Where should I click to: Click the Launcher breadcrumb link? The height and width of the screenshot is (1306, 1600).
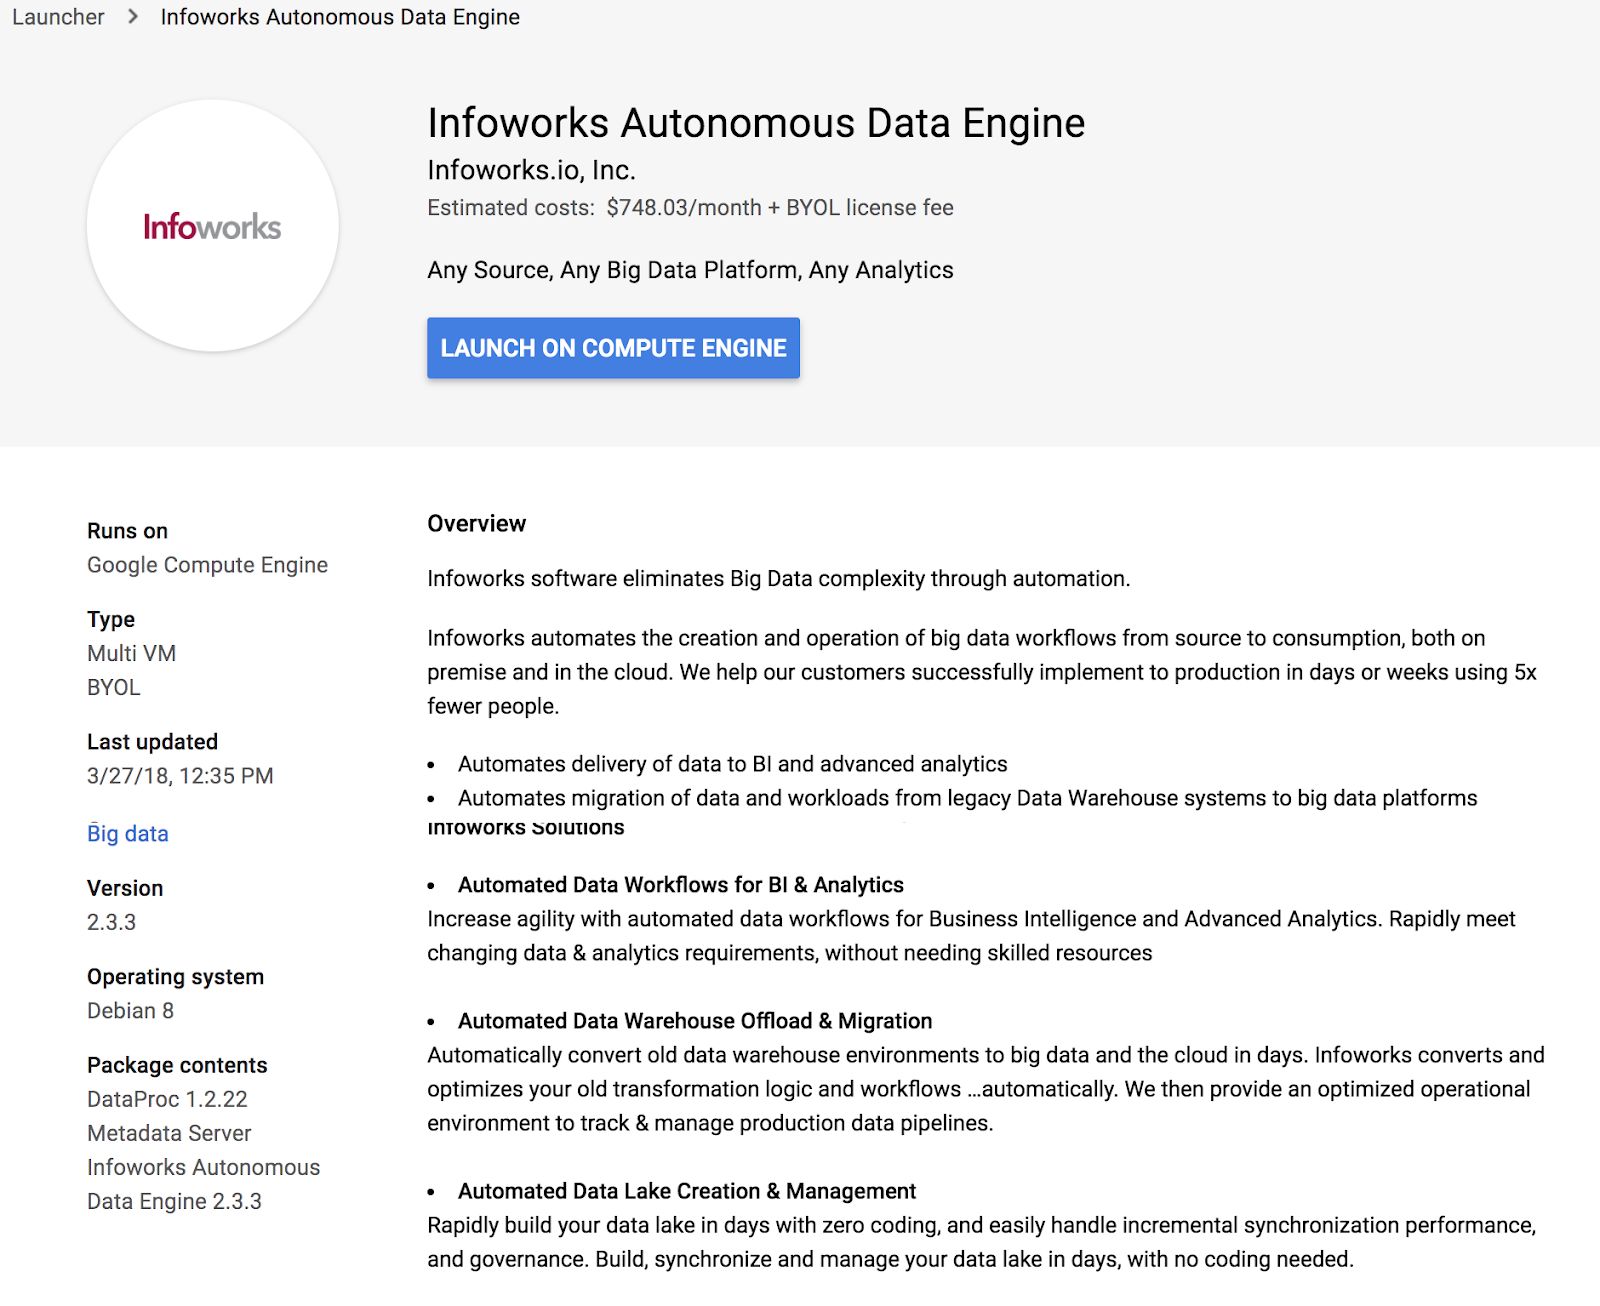pos(58,17)
